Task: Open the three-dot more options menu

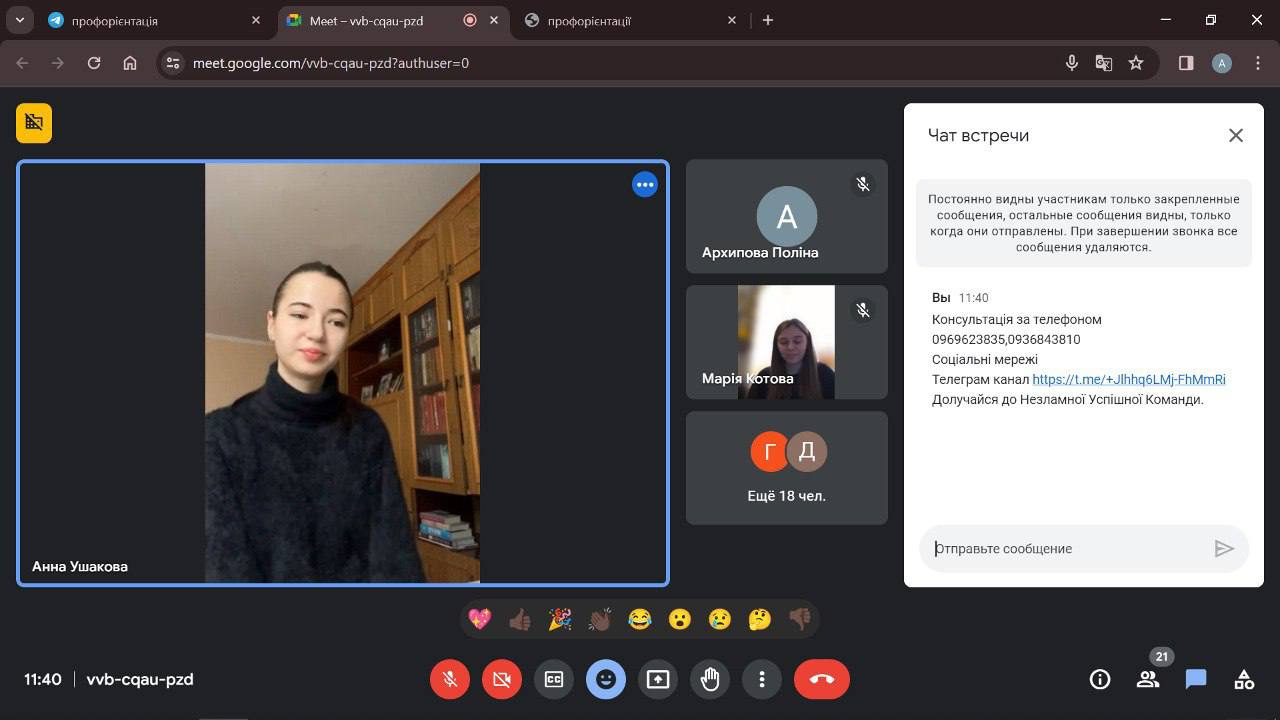Action: (762, 679)
